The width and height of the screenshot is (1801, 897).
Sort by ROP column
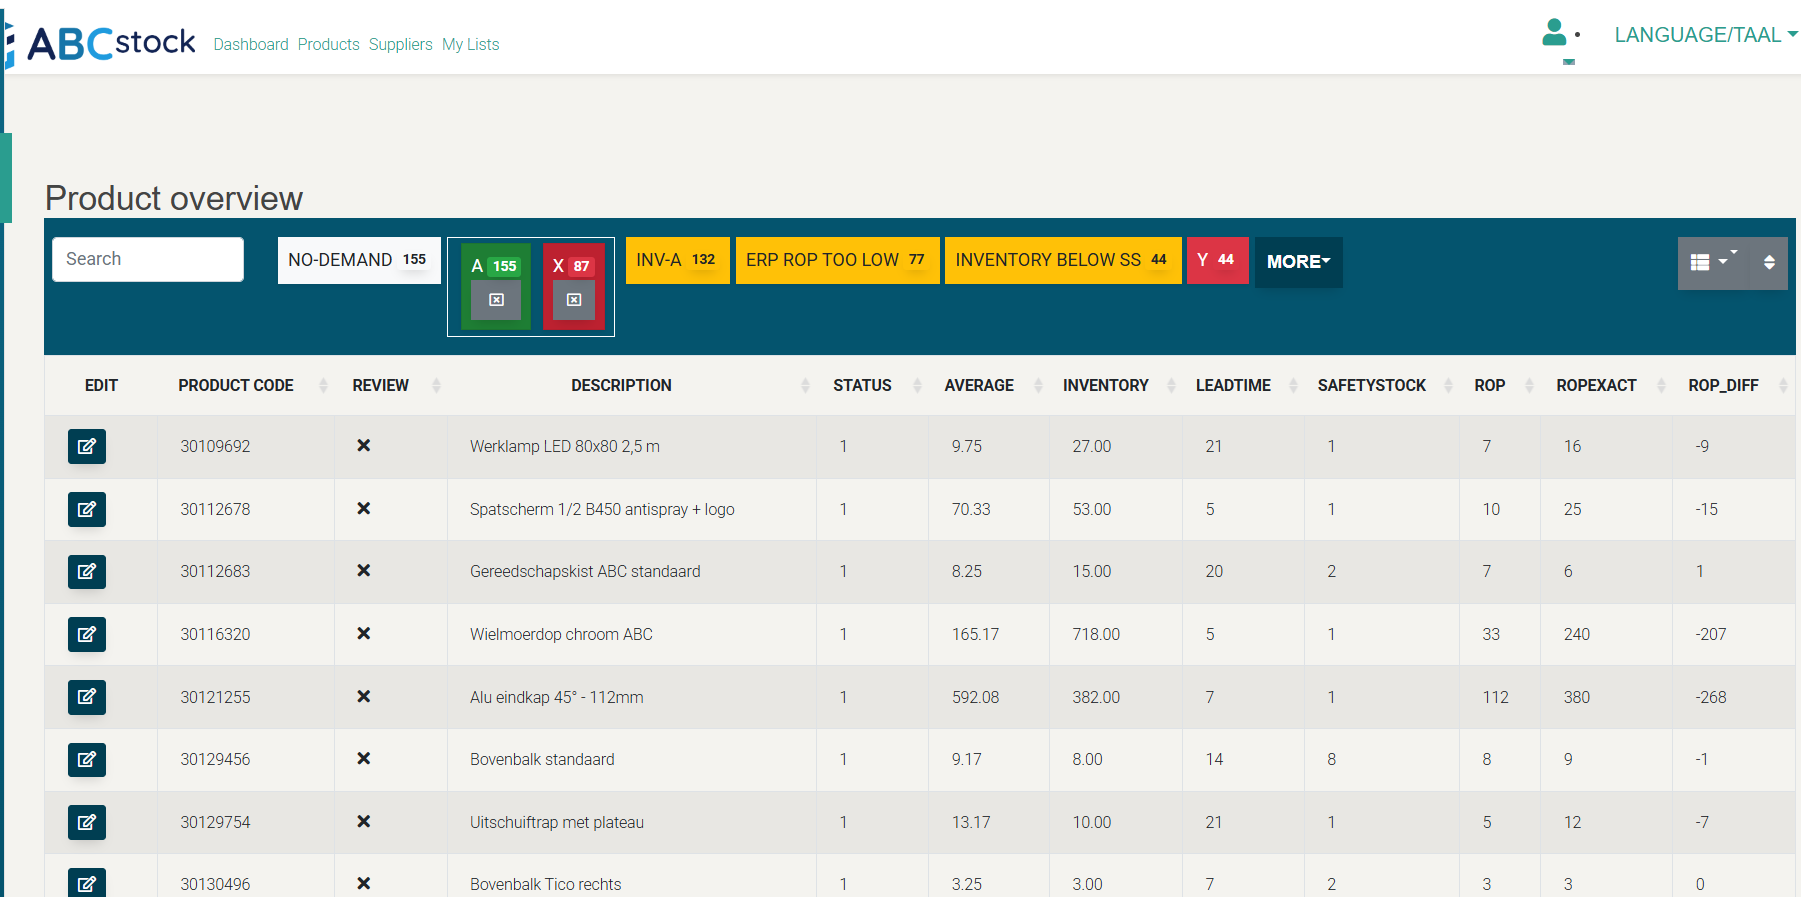[x=1500, y=385]
